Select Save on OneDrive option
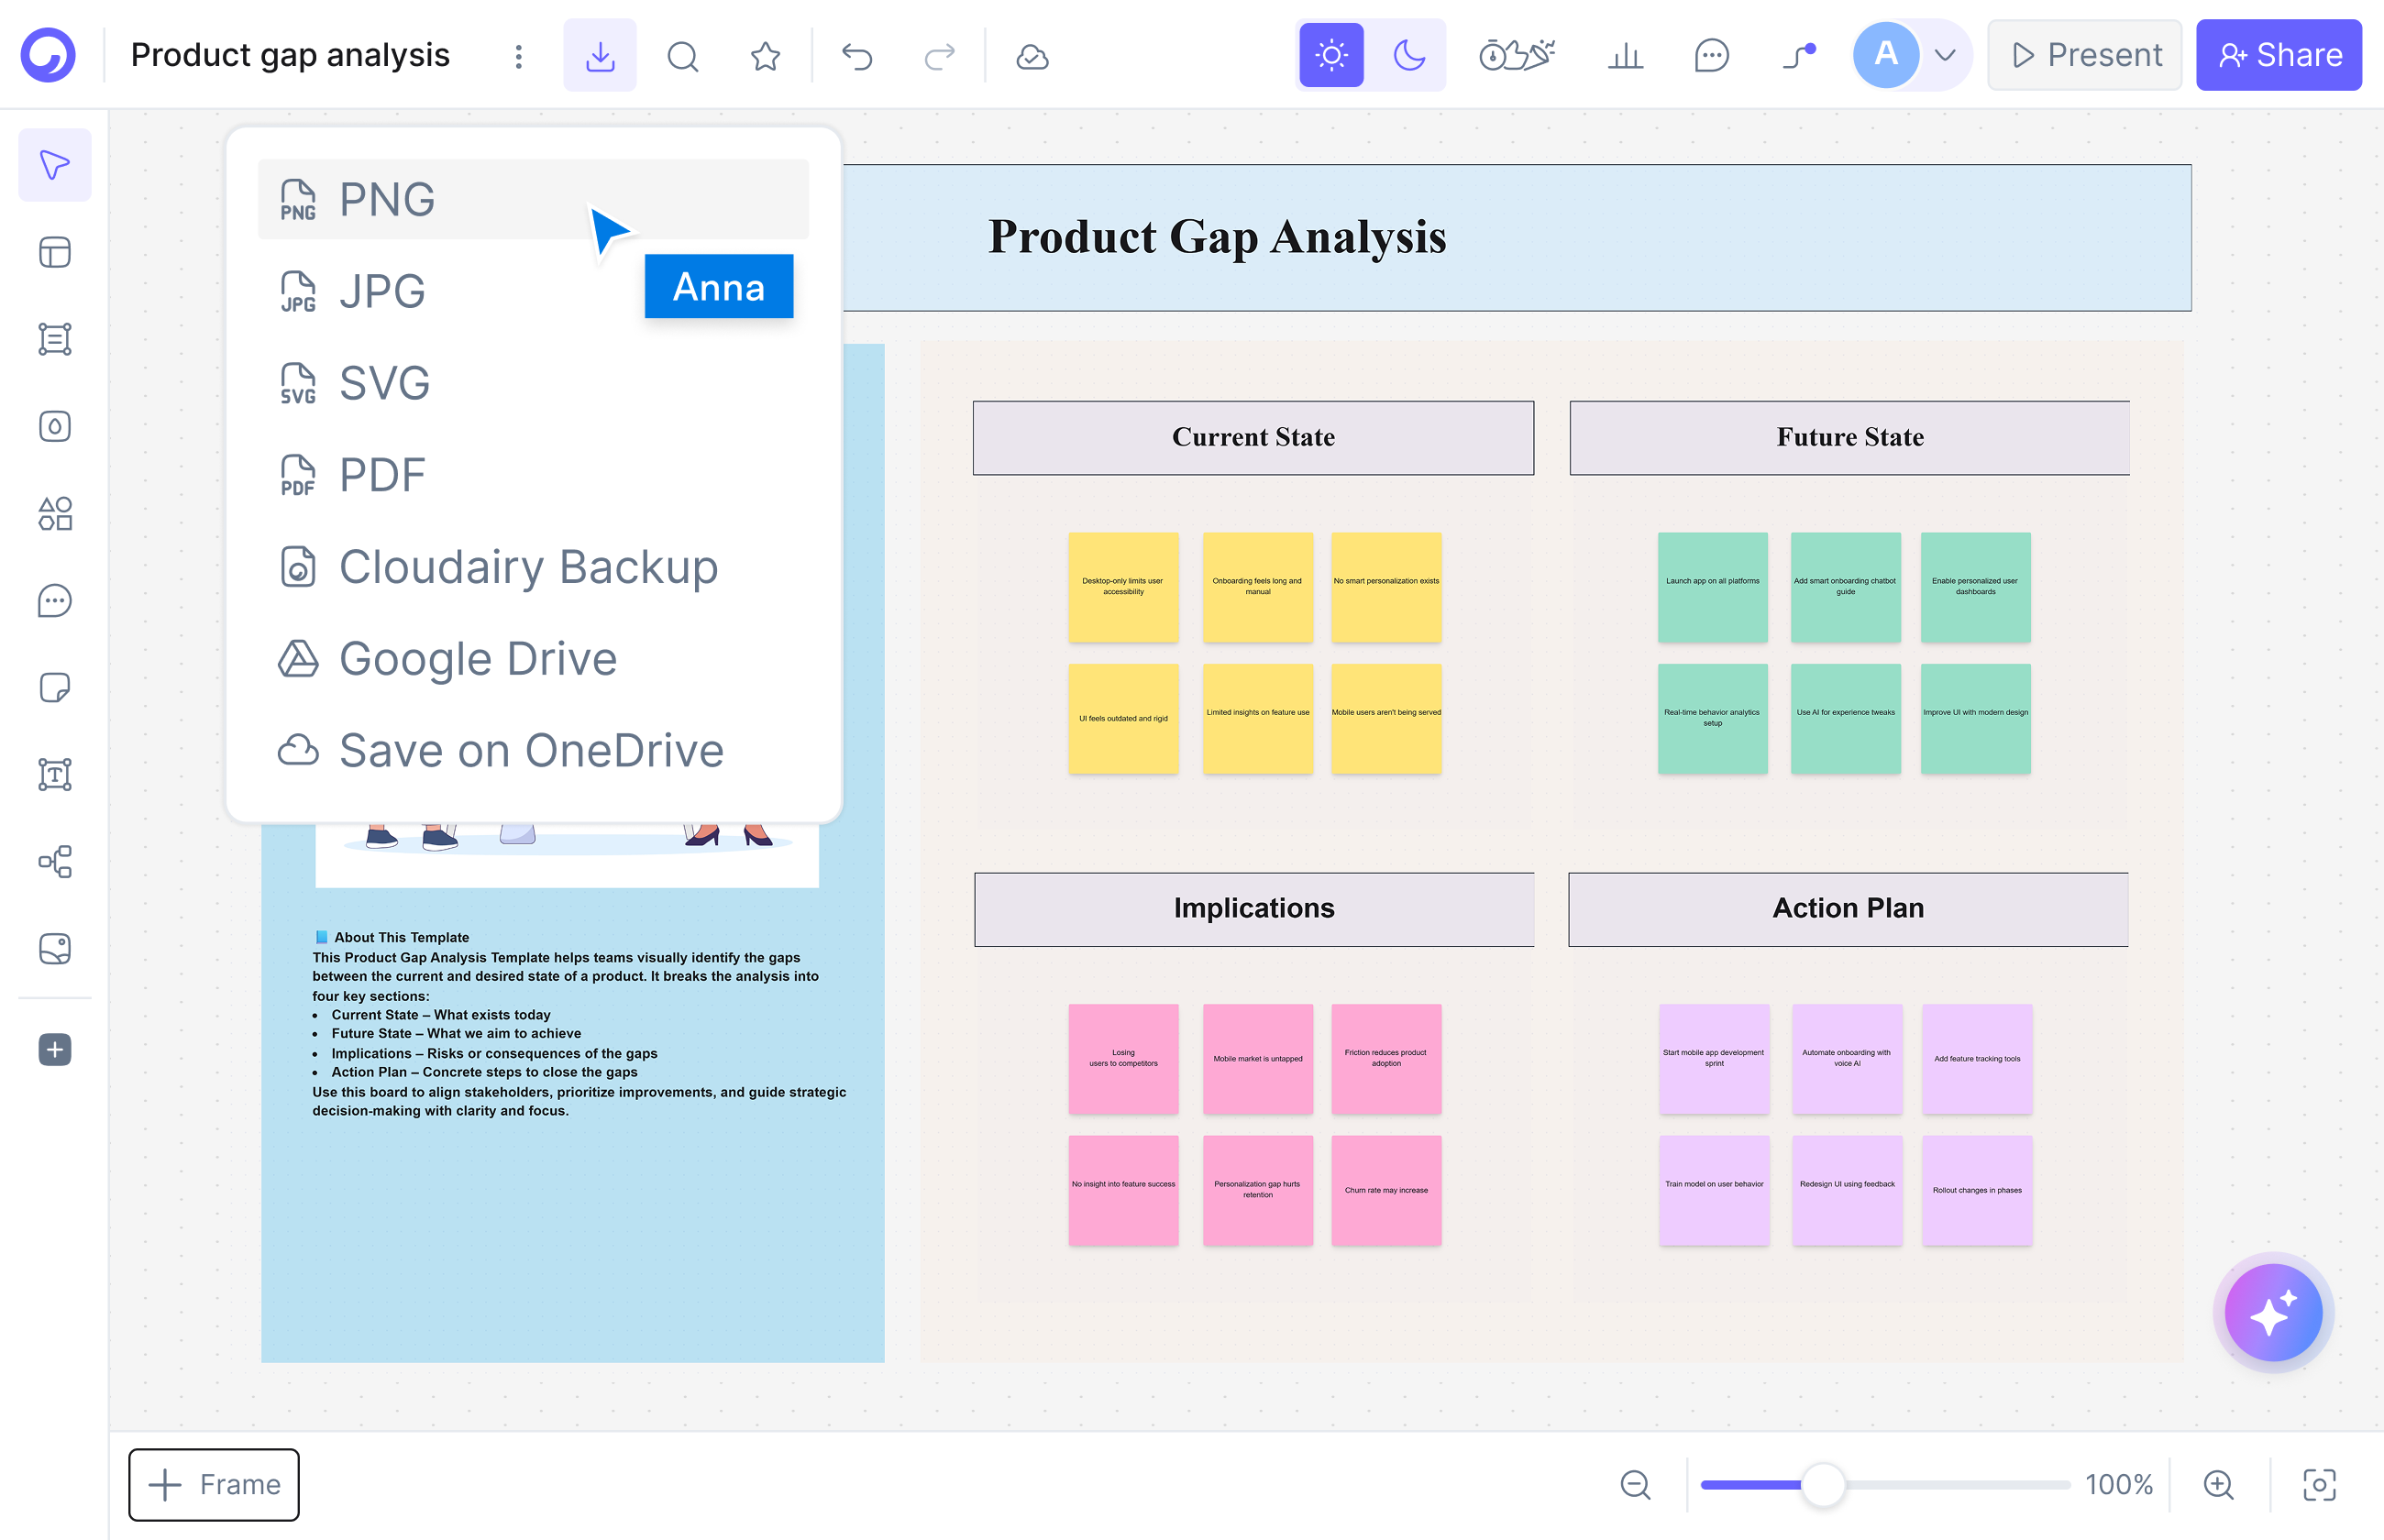The height and width of the screenshot is (1540, 2384). pyautogui.click(x=533, y=751)
